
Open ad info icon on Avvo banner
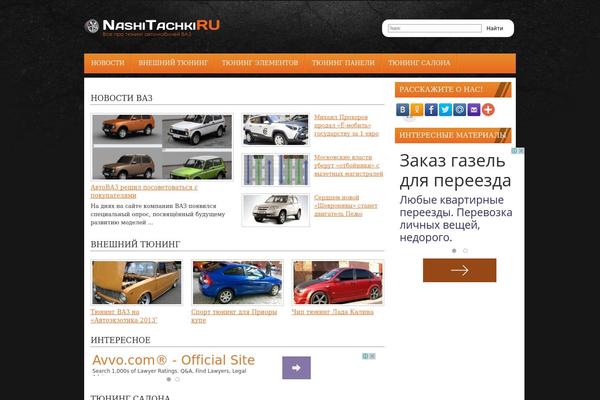pos(365,356)
